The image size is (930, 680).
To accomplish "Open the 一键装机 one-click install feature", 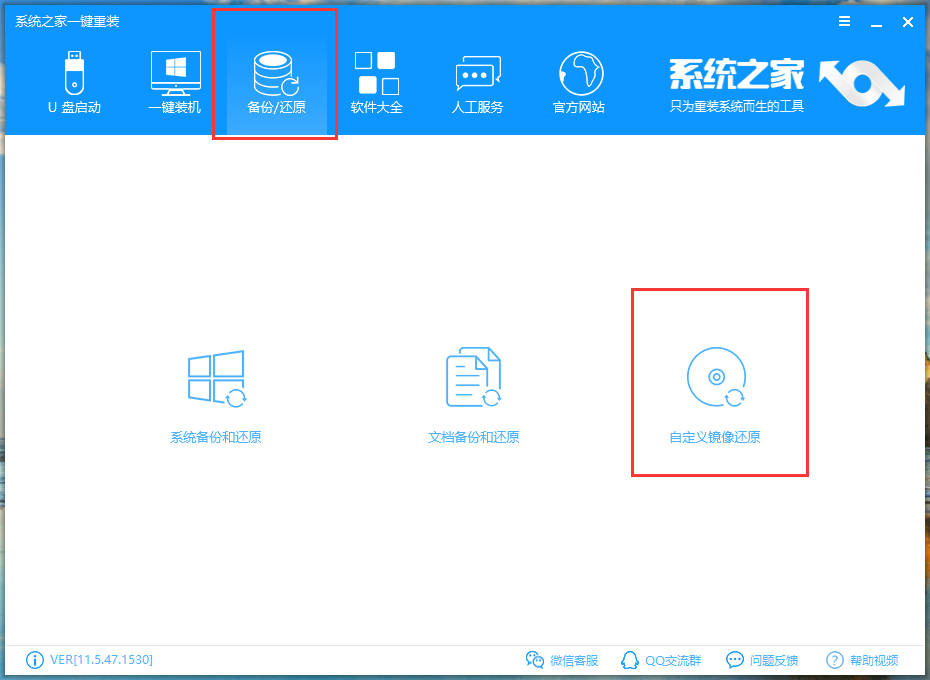I will coord(176,80).
